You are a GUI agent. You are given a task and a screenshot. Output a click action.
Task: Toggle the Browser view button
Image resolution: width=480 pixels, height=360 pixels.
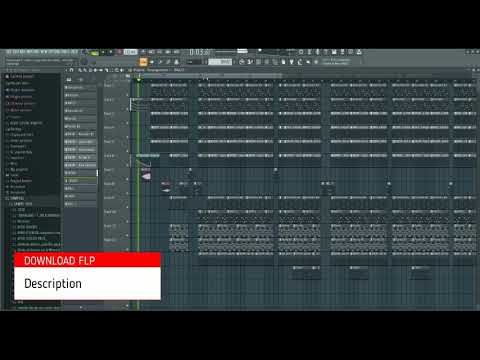[x=275, y=62]
